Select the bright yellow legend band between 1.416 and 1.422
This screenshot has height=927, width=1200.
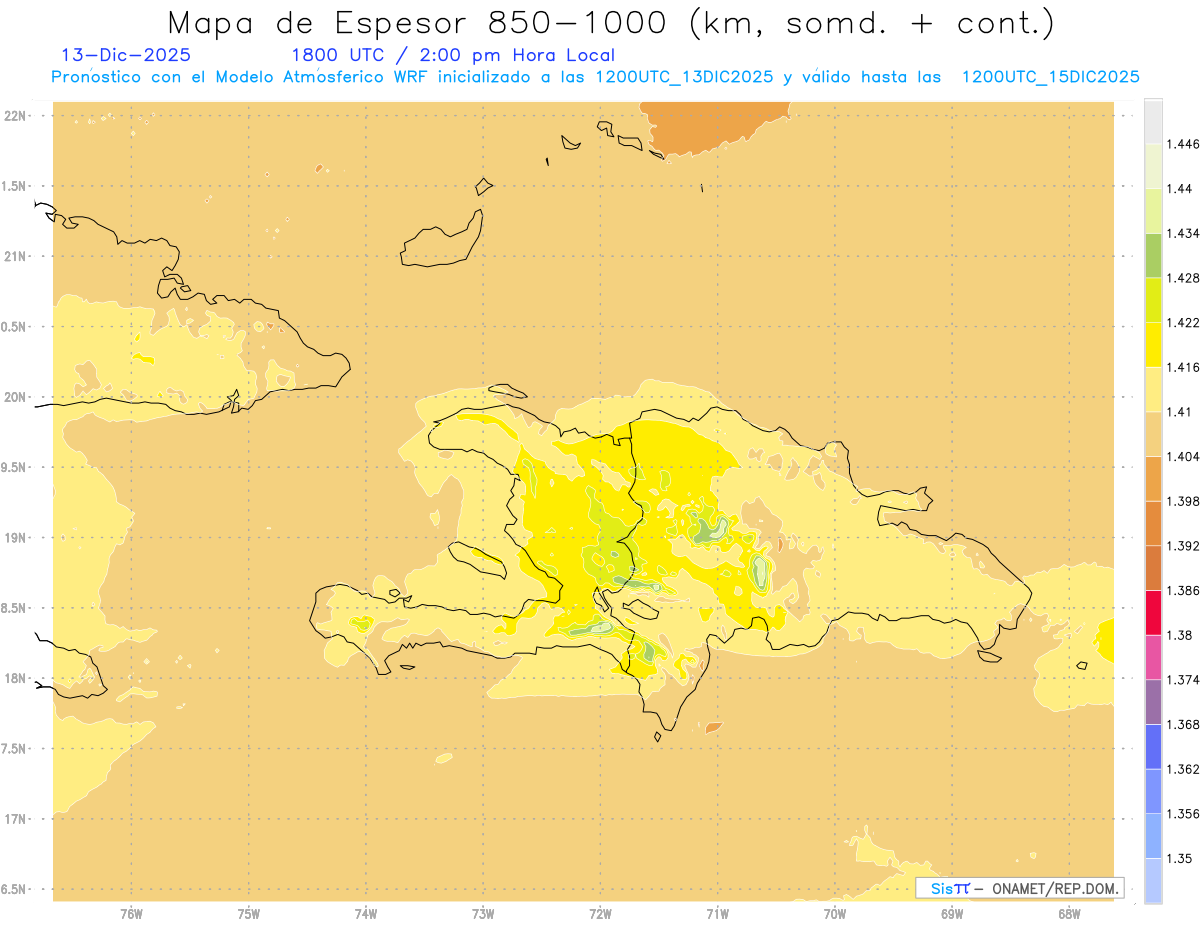pos(1154,344)
